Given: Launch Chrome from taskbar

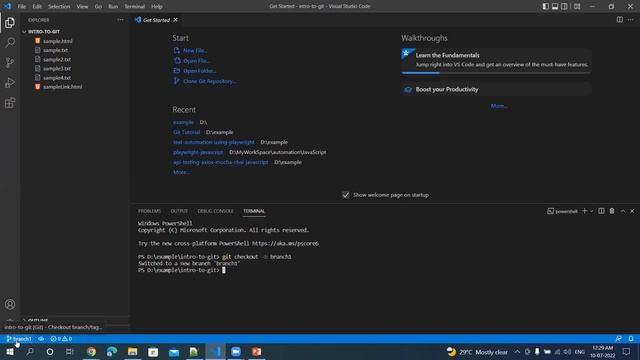Looking at the screenshot, I should (x=91, y=351).
